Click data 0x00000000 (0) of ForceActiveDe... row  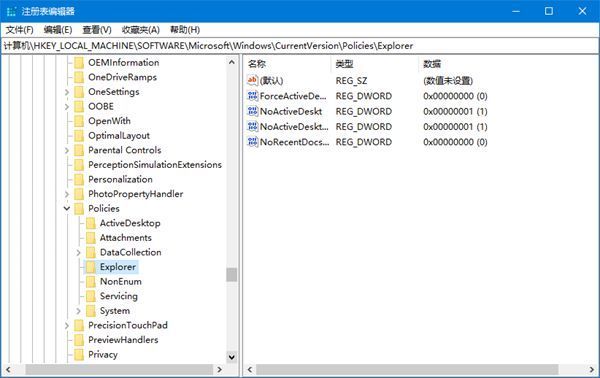[455, 96]
